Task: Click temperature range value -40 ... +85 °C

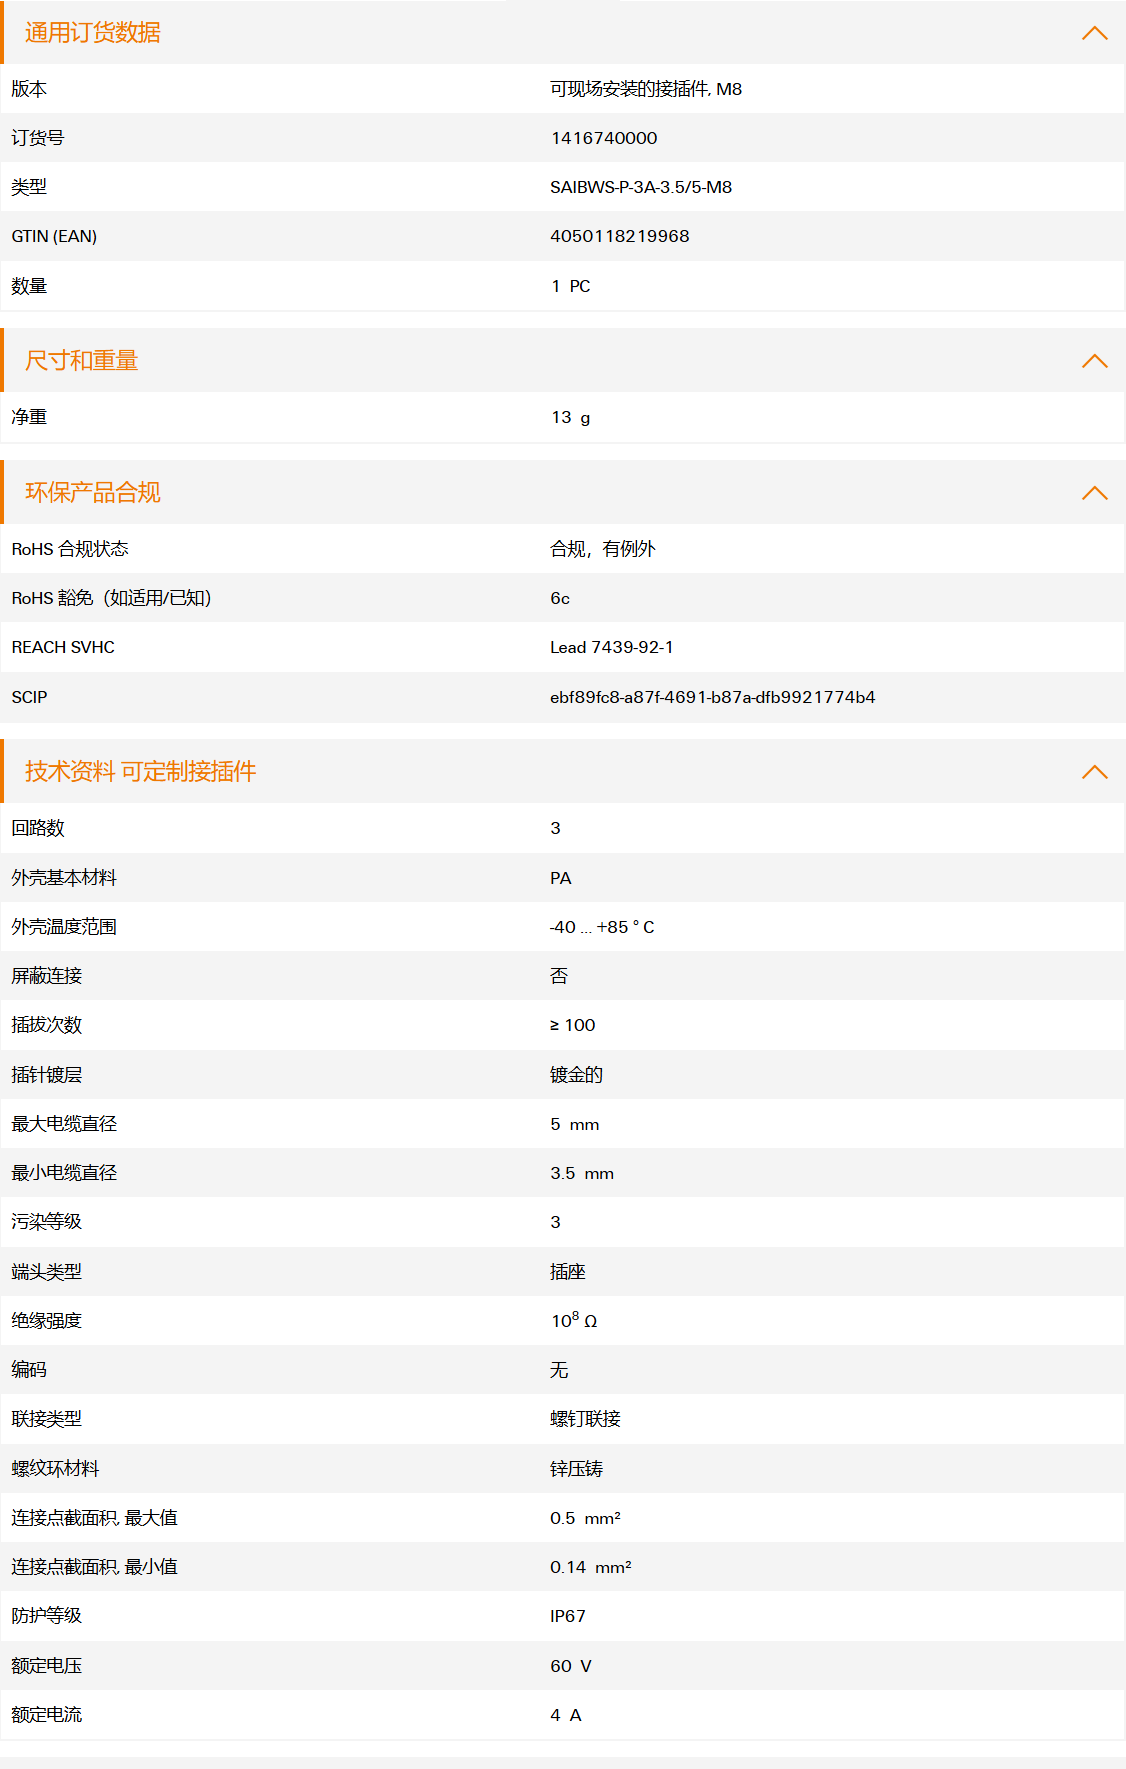Action: point(602,927)
